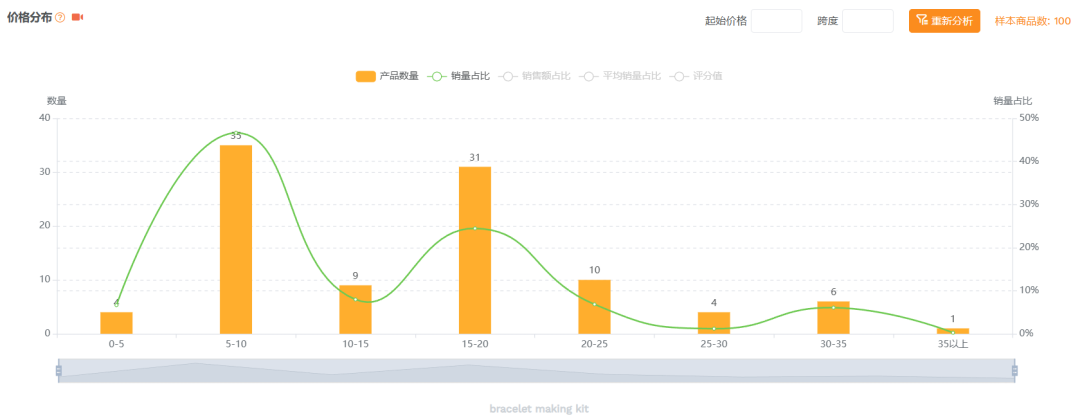Click the 5-10 axis label
The height and width of the screenshot is (418, 1080).
coord(236,344)
